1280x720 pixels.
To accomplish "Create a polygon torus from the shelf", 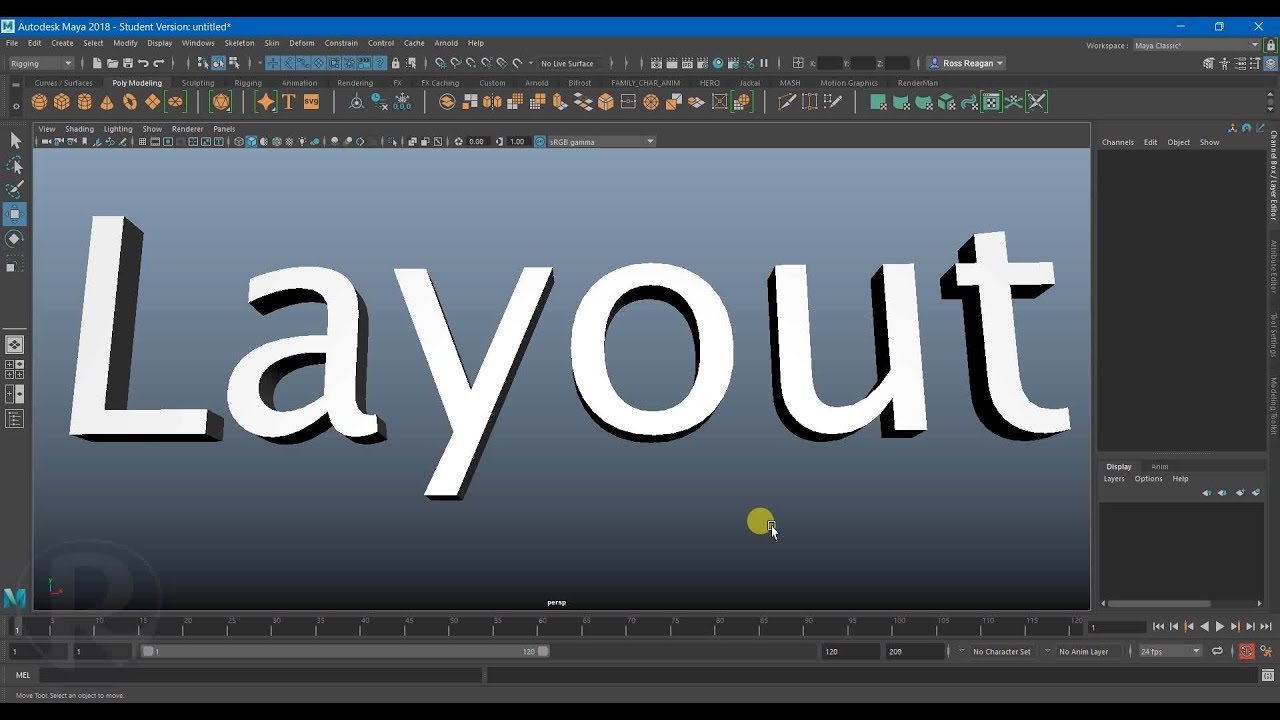I will coord(130,102).
